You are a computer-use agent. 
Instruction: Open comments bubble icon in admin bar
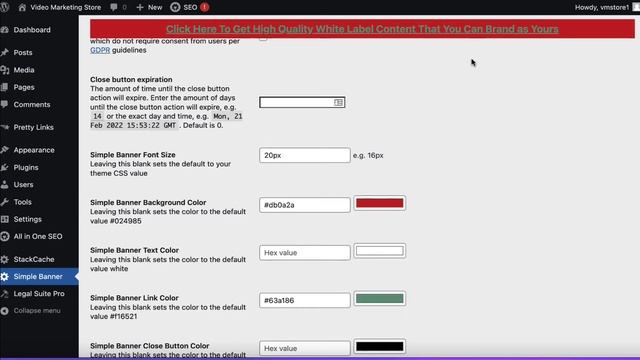pyautogui.click(x=114, y=7)
